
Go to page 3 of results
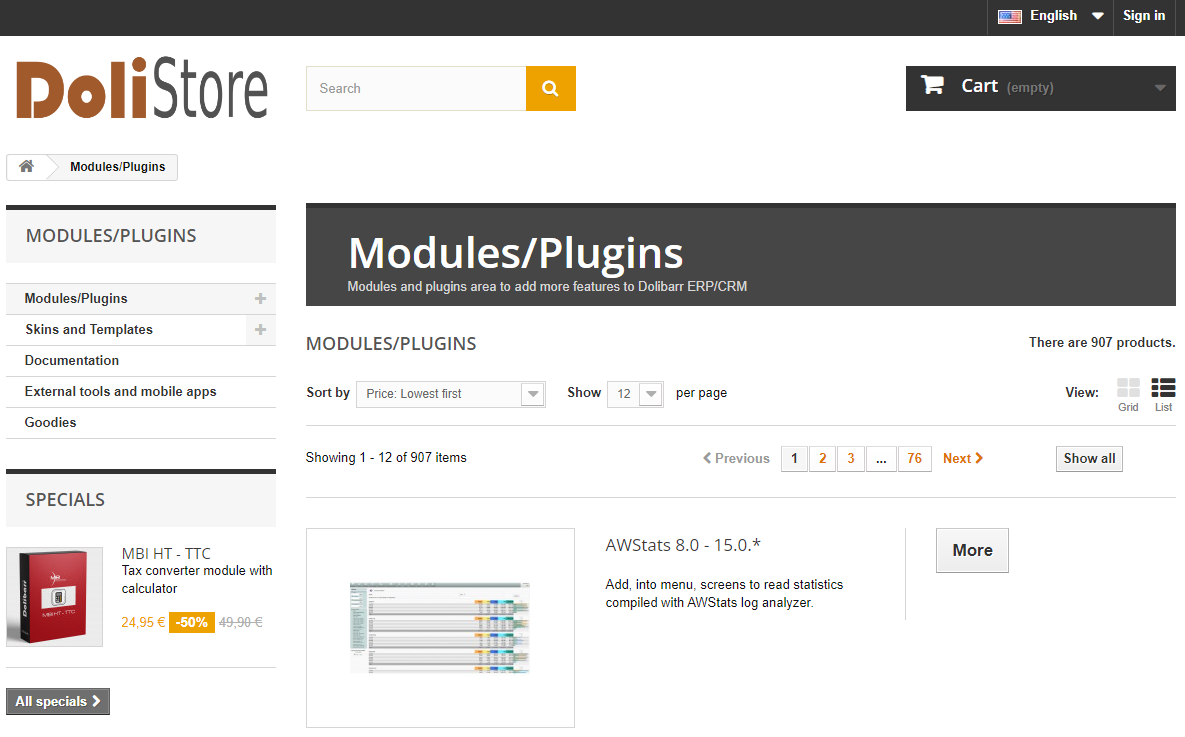[851, 458]
